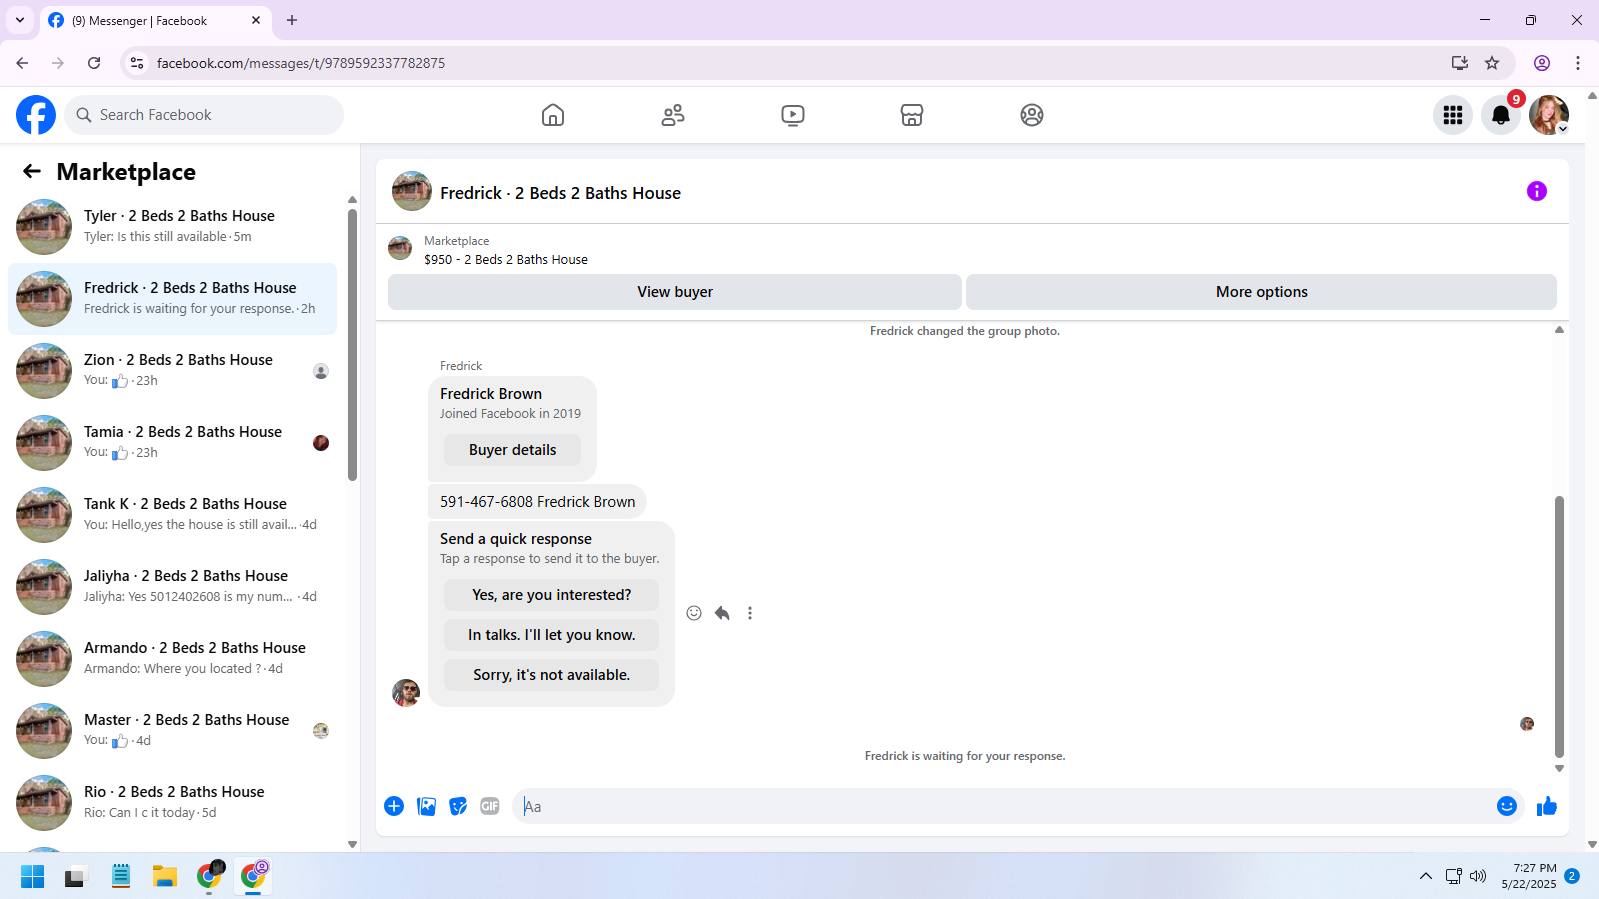Click Fredrick's avatar beside the message
The image size is (1599, 899).
(x=406, y=692)
